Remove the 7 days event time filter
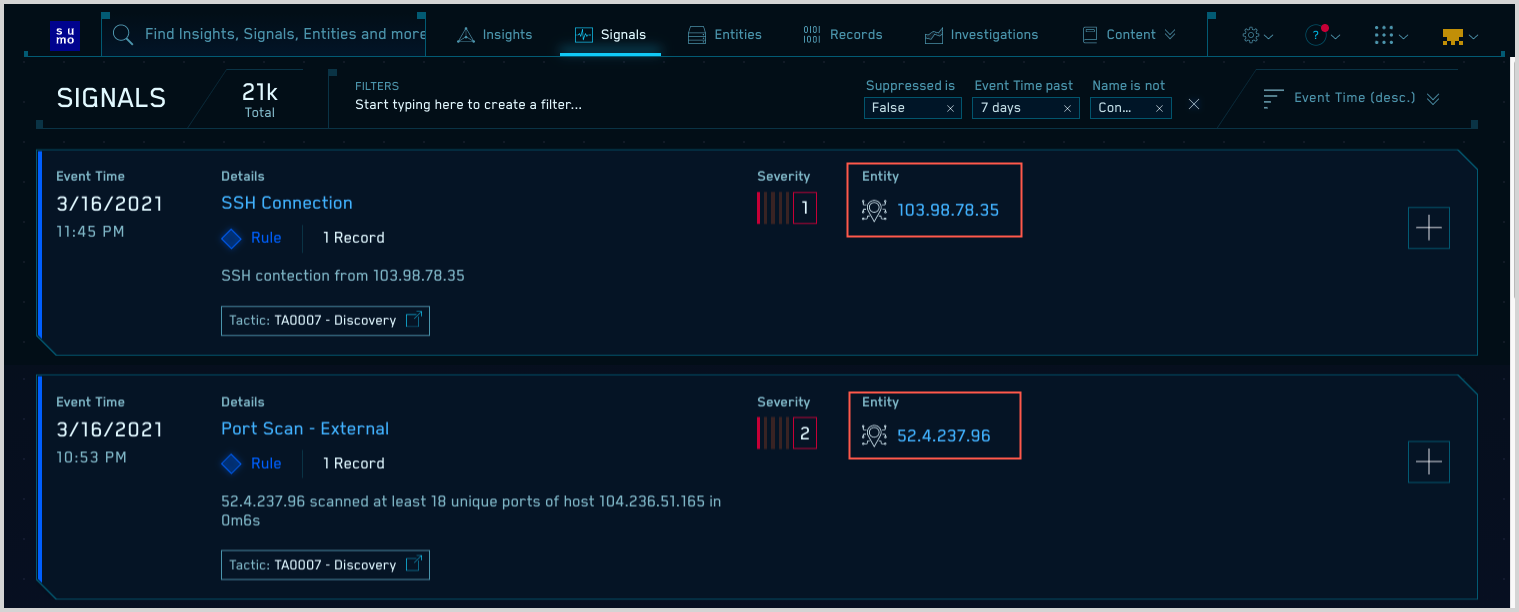This screenshot has width=1519, height=612. 1067,108
